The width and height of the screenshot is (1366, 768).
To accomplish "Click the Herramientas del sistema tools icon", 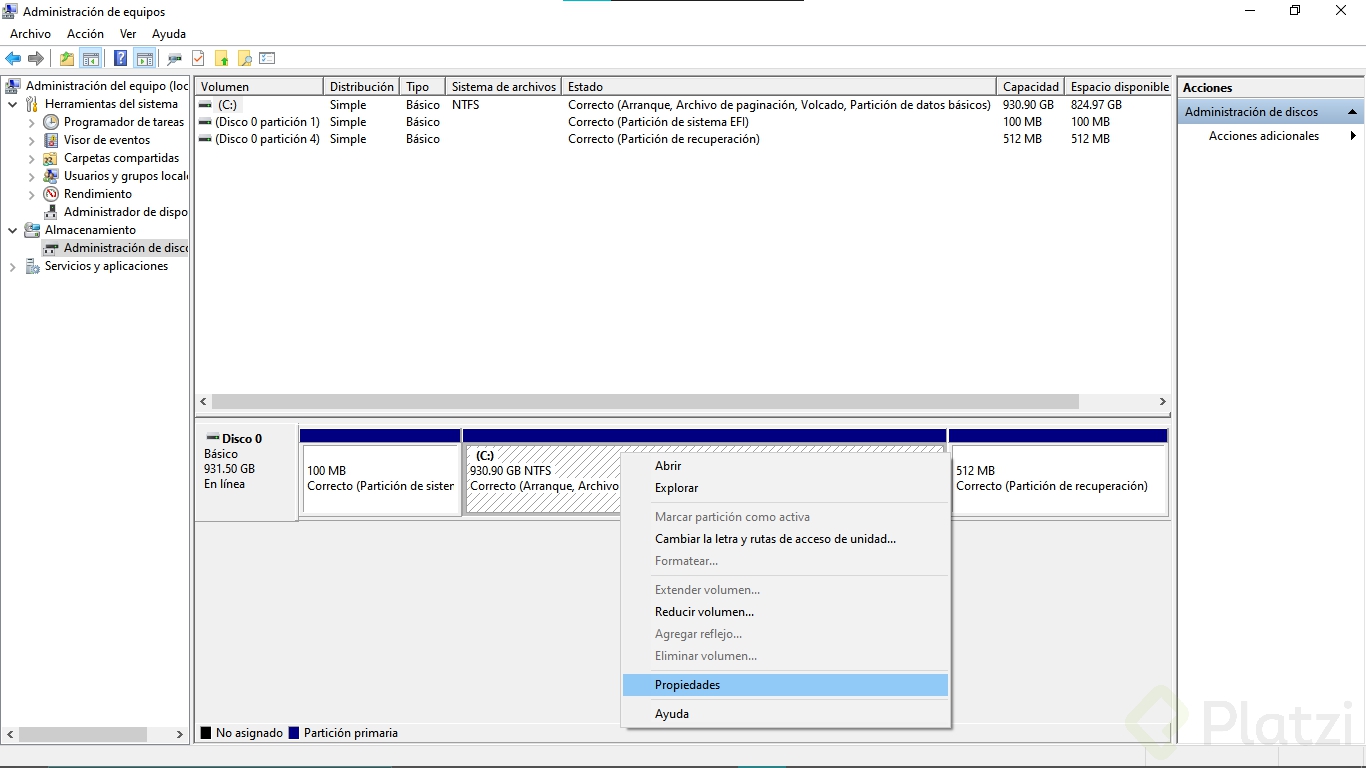I will tap(32, 104).
